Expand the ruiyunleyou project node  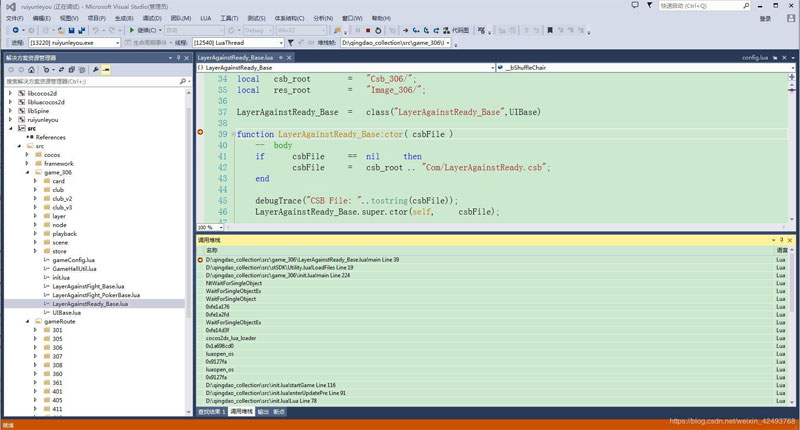click(10, 119)
